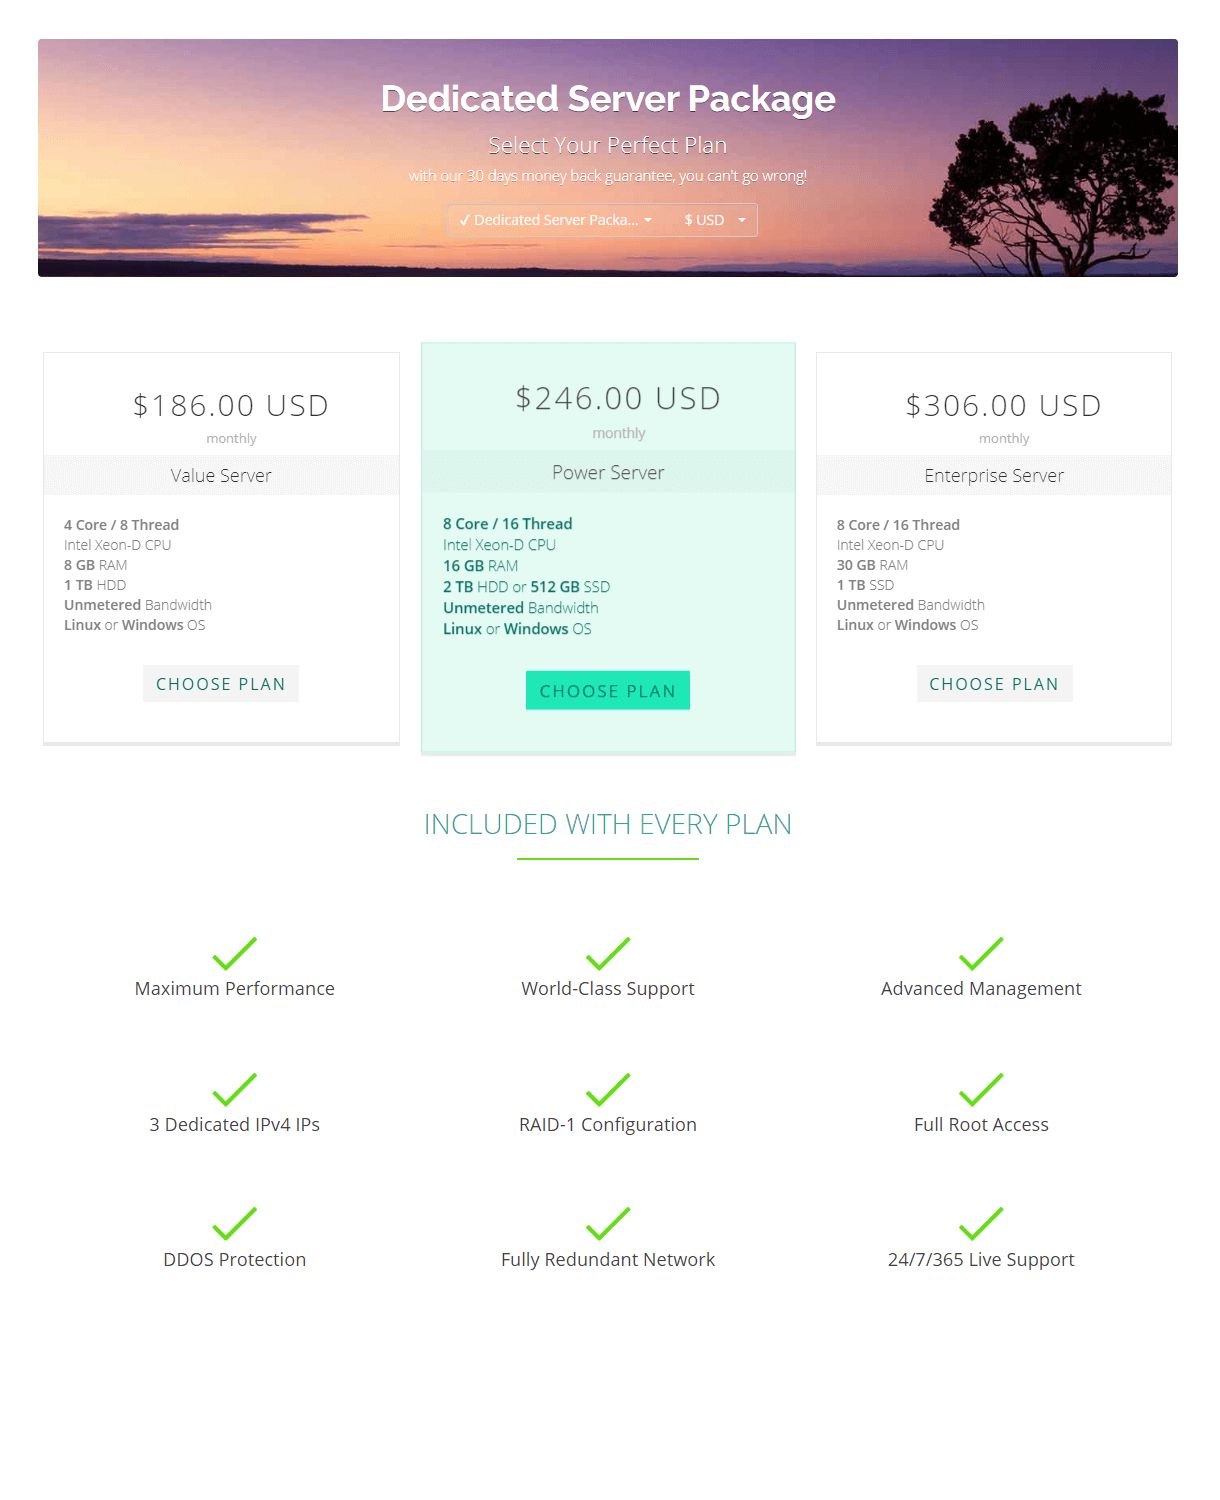Expand the $ USD currency selector

click(714, 220)
